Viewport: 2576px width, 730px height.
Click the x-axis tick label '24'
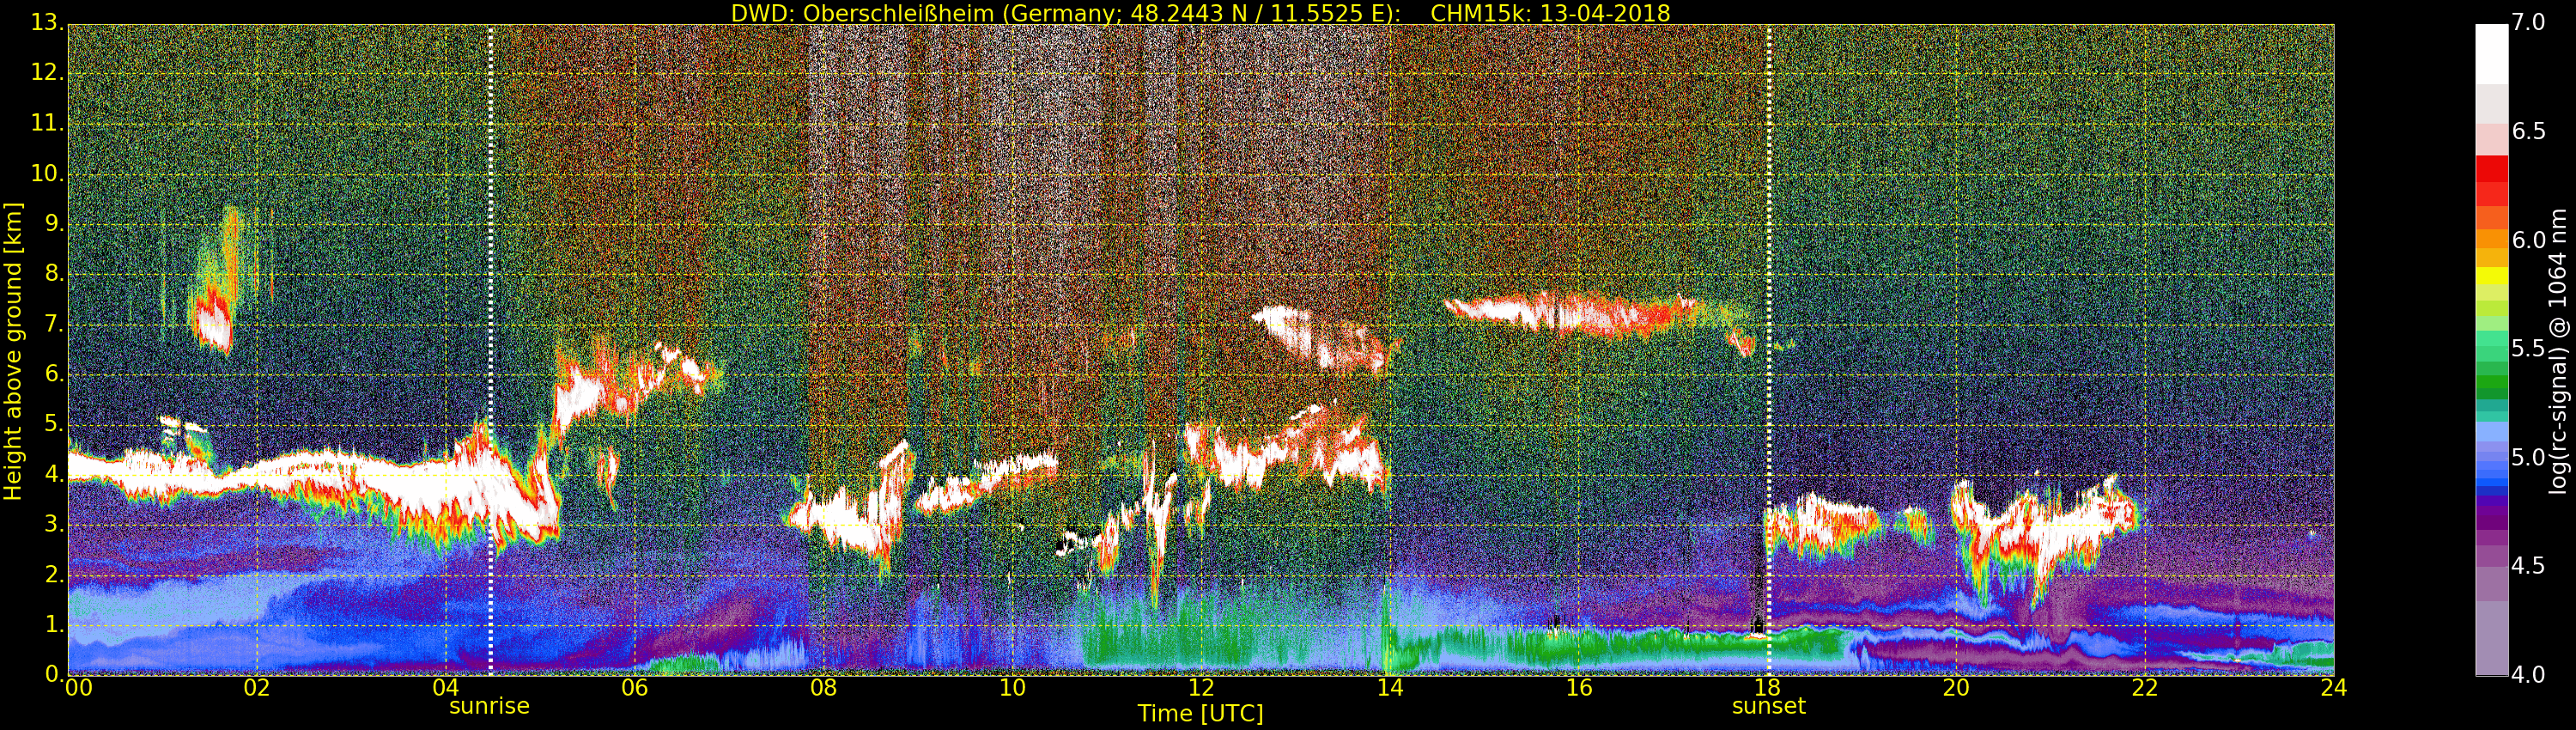[x=2334, y=688]
